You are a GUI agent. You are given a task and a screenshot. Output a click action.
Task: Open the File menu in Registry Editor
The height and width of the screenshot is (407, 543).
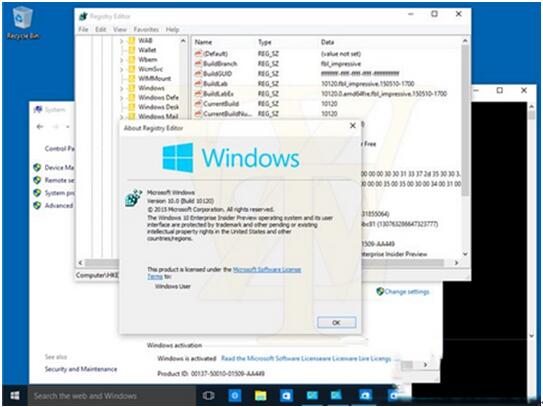click(x=83, y=29)
